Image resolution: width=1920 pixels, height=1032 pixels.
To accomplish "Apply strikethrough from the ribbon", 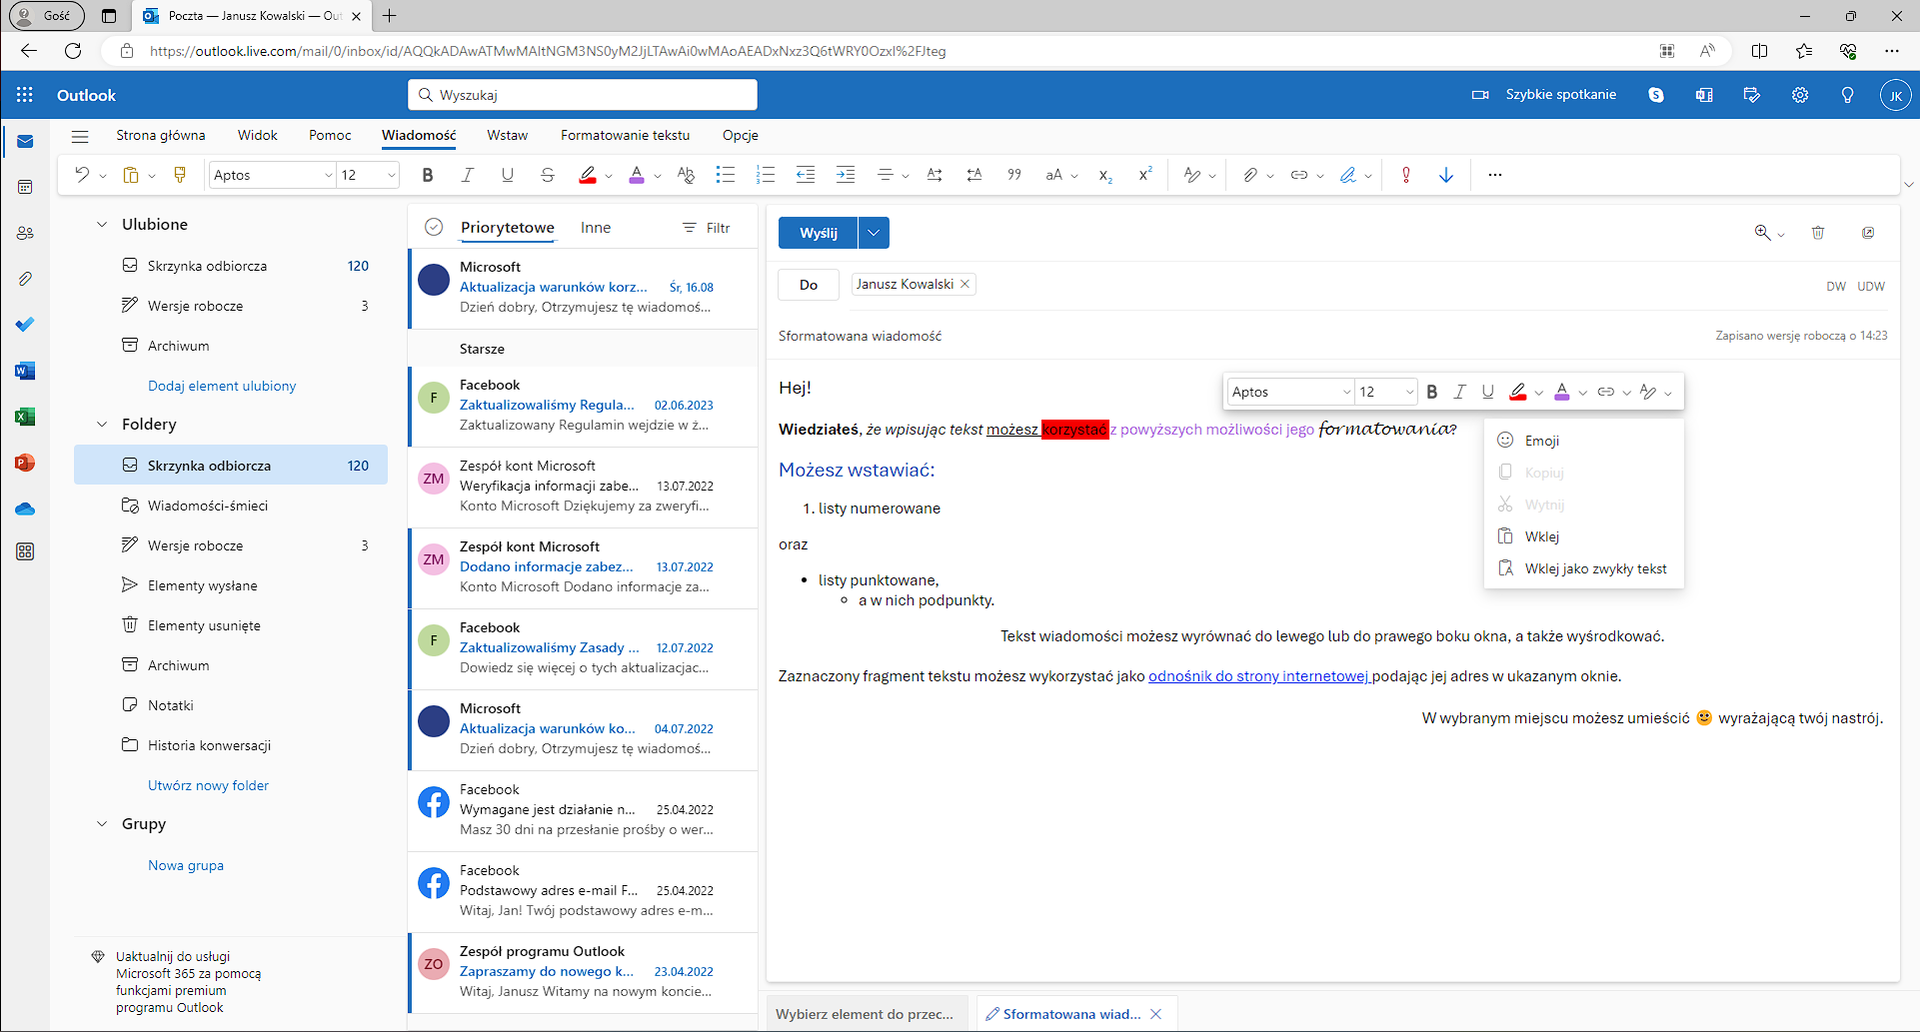I will (547, 175).
